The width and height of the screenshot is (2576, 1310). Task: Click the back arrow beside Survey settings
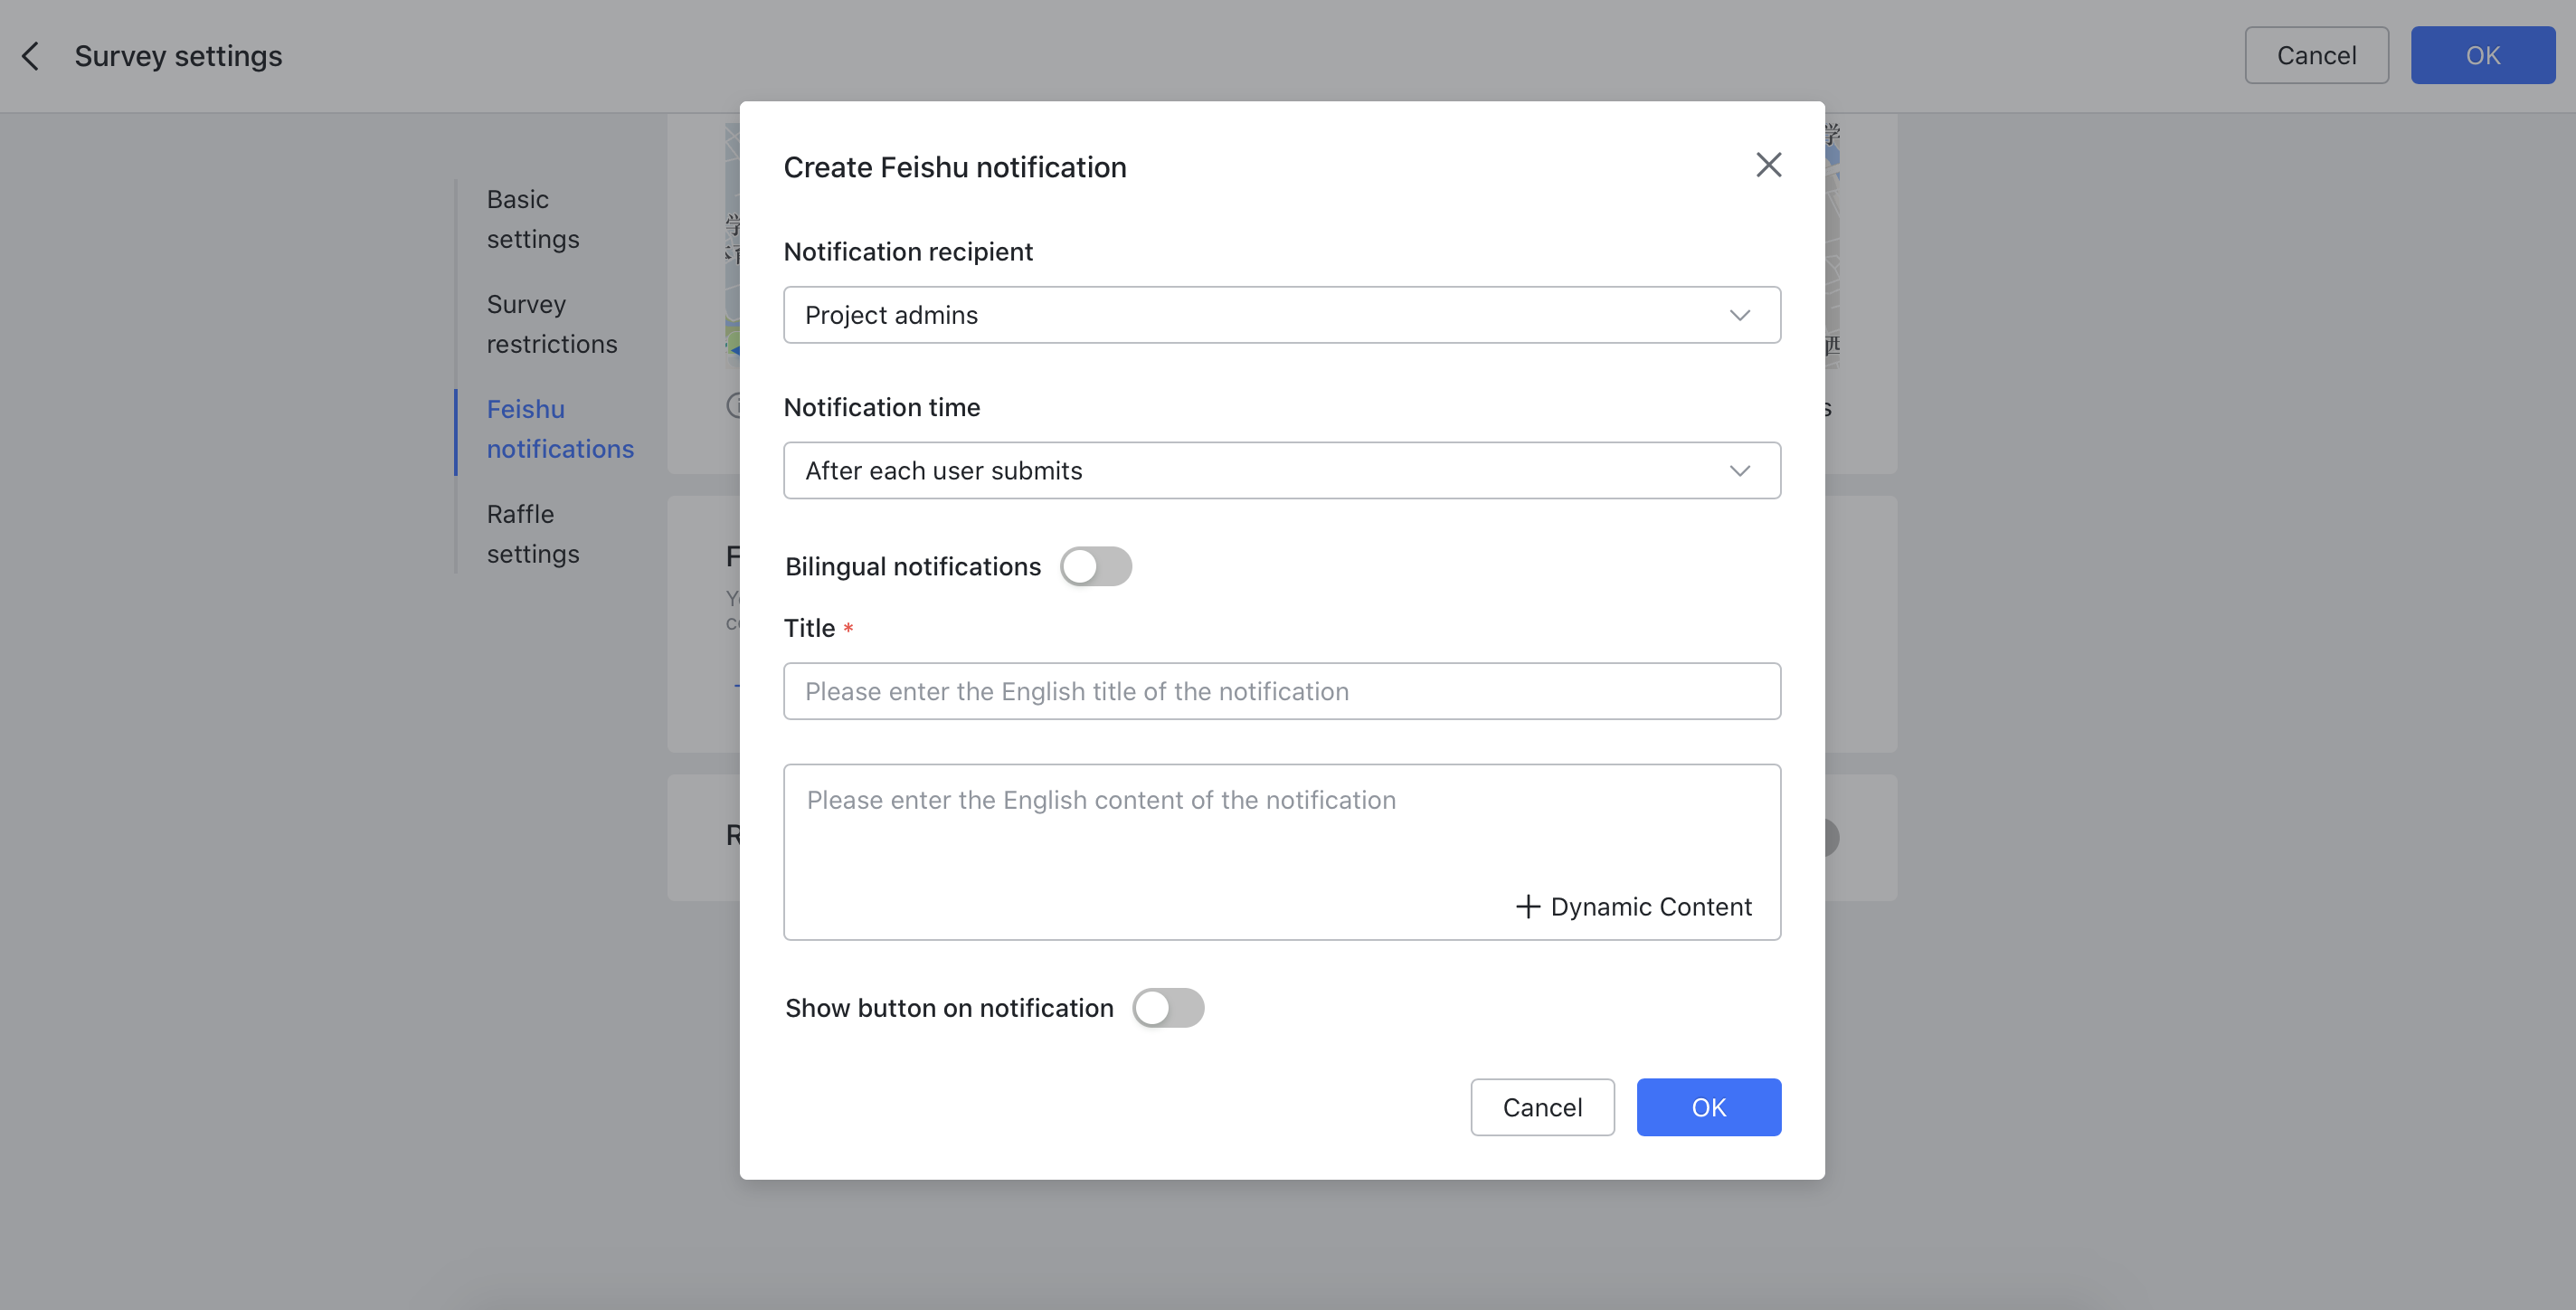click(30, 56)
